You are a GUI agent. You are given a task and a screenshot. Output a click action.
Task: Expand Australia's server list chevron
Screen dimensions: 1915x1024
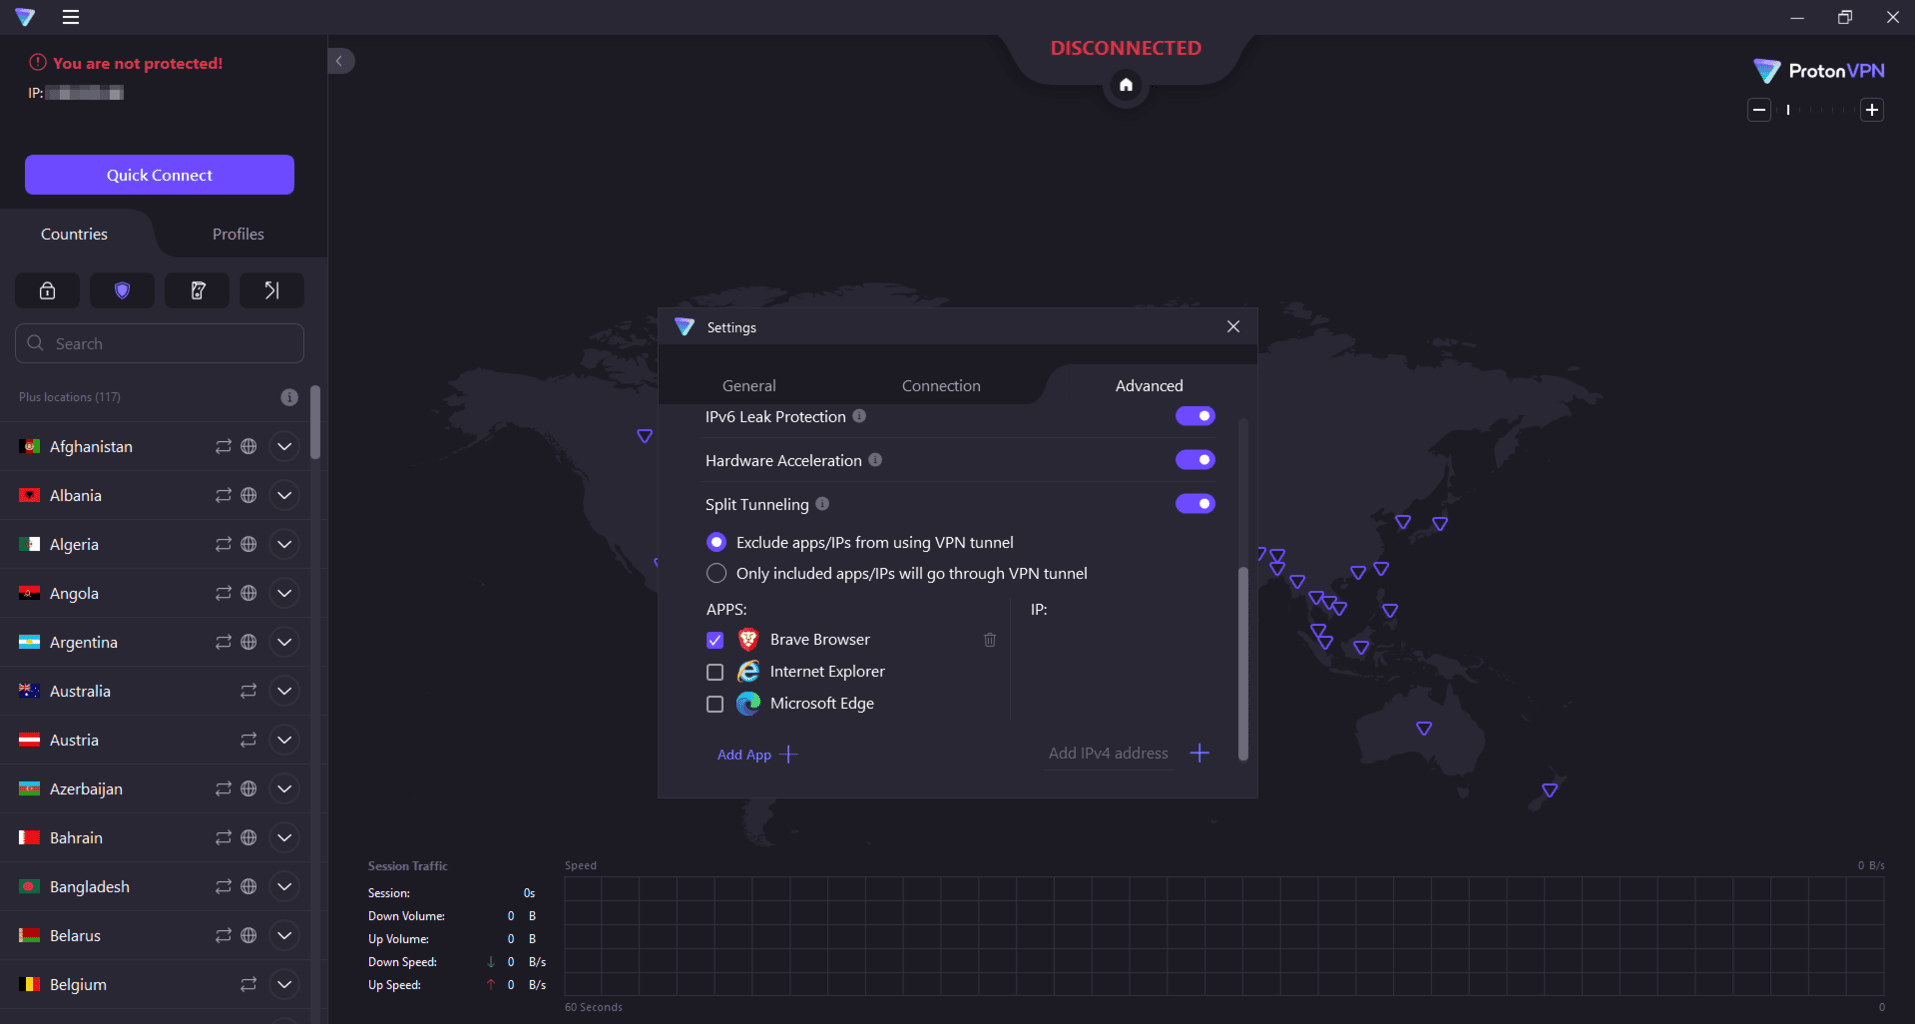coord(285,691)
